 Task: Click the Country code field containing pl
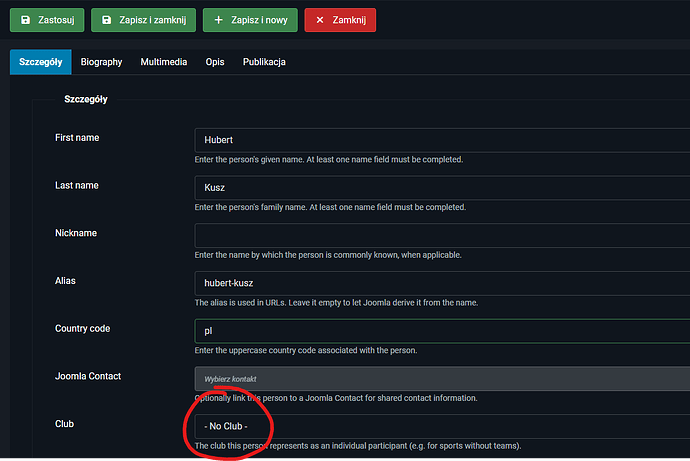(x=442, y=331)
